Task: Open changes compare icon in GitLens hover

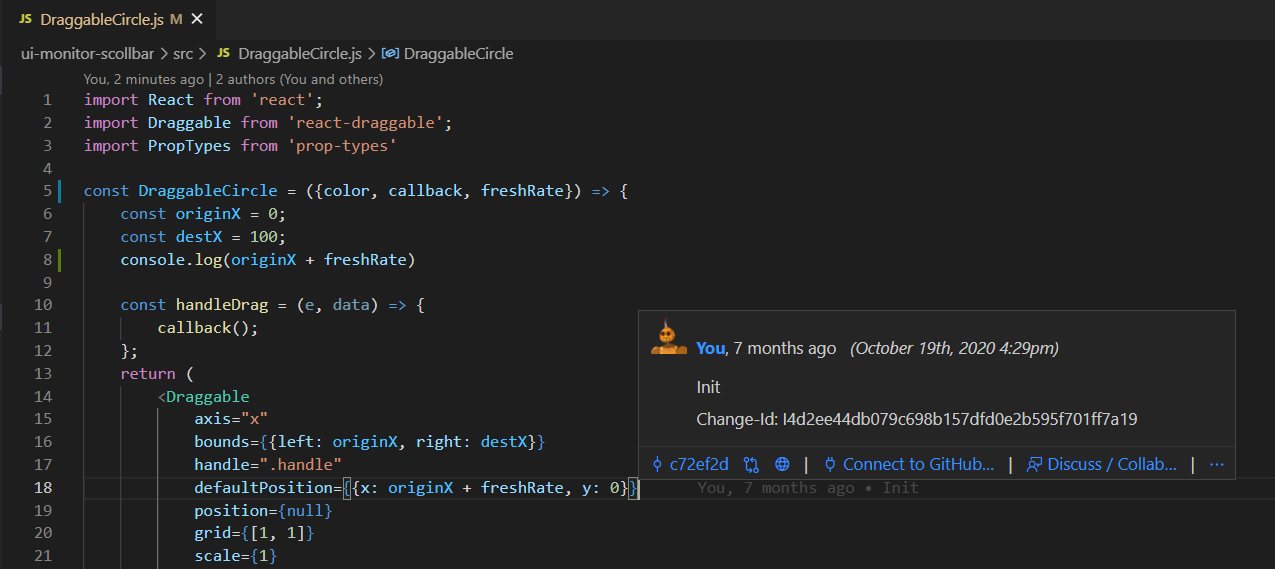Action: (x=751, y=464)
